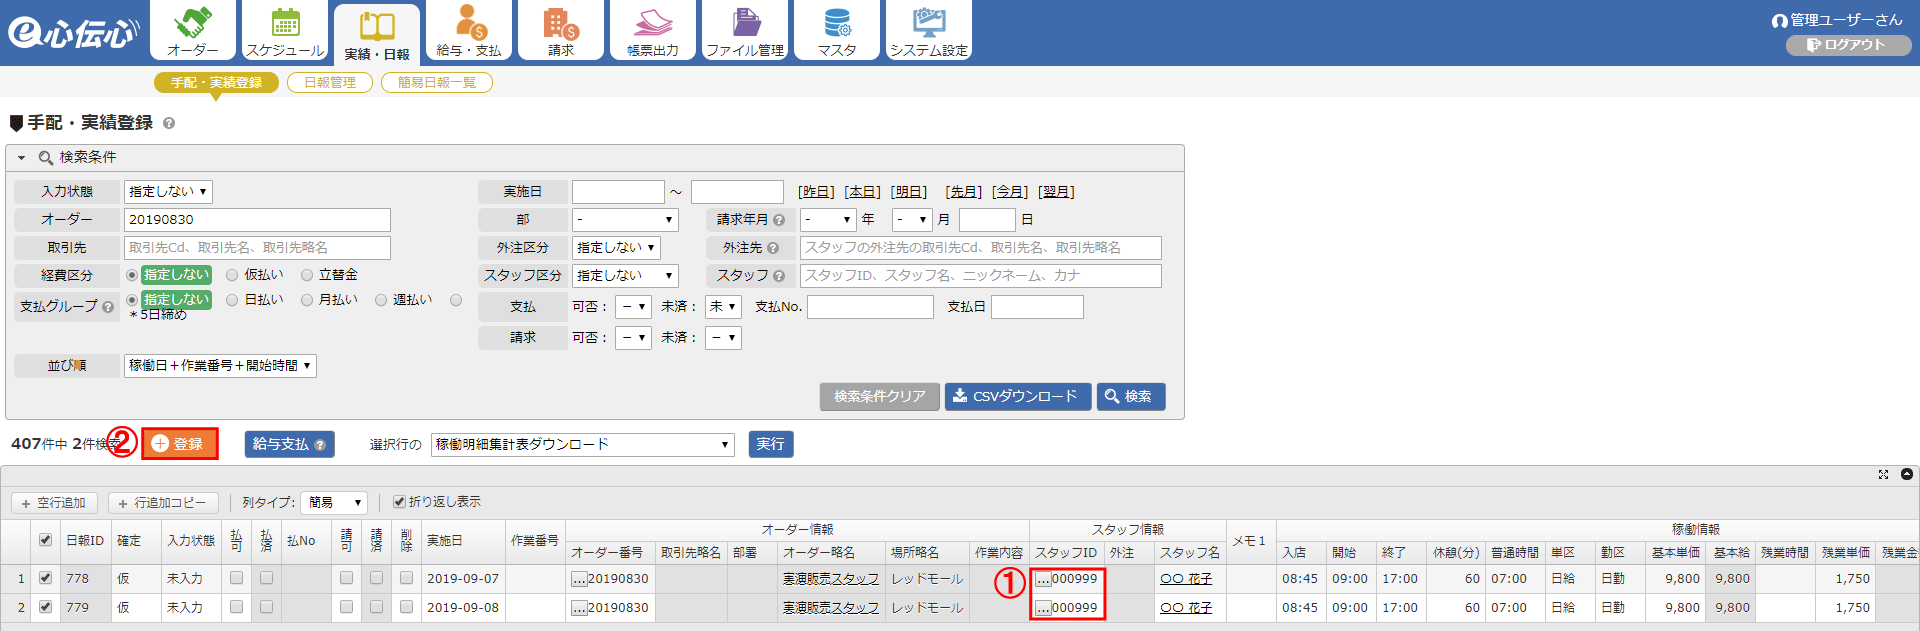
Task: Click the 支払No. input field
Action: click(x=870, y=307)
